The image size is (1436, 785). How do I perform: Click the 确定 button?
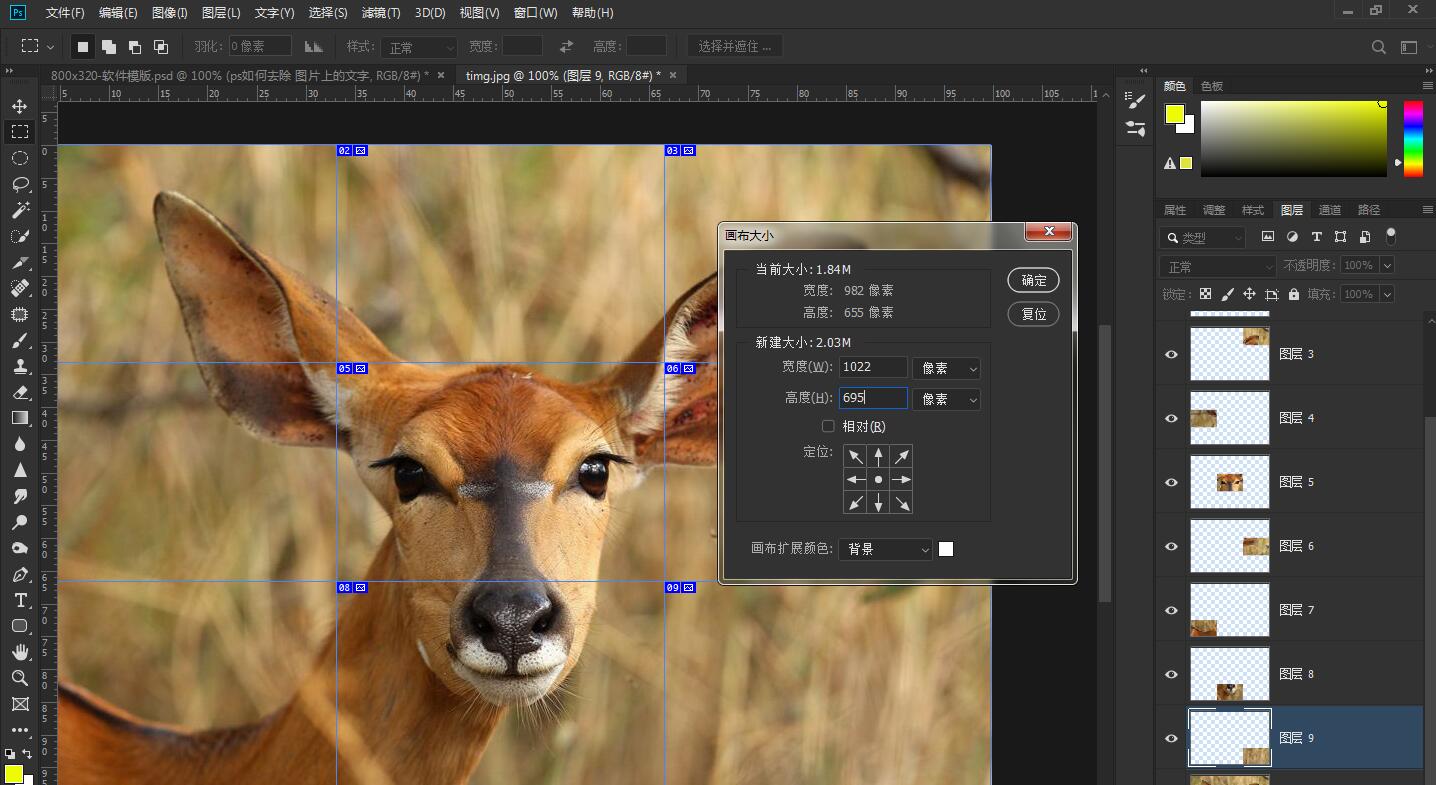(x=1033, y=280)
